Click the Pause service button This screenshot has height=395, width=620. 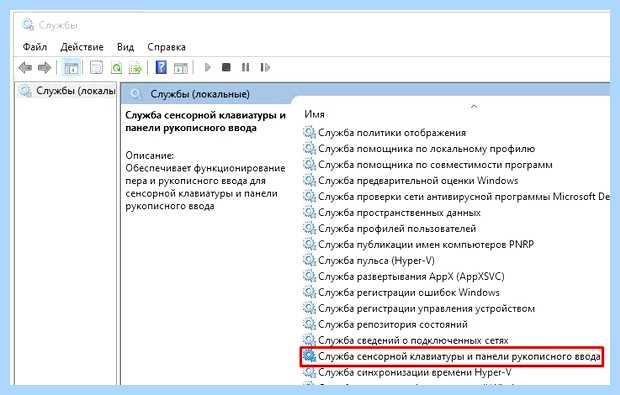[245, 68]
